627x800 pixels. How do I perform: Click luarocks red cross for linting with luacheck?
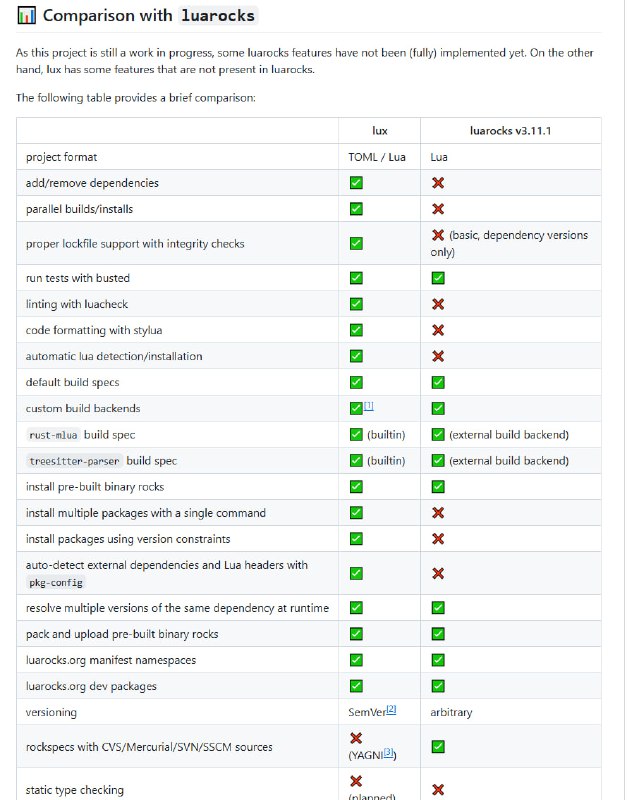coord(437,304)
